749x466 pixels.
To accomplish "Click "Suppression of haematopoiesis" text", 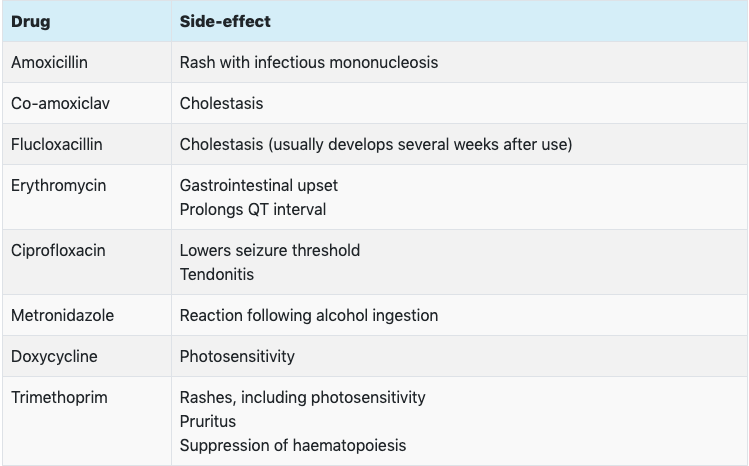I will pyautogui.click(x=293, y=445).
